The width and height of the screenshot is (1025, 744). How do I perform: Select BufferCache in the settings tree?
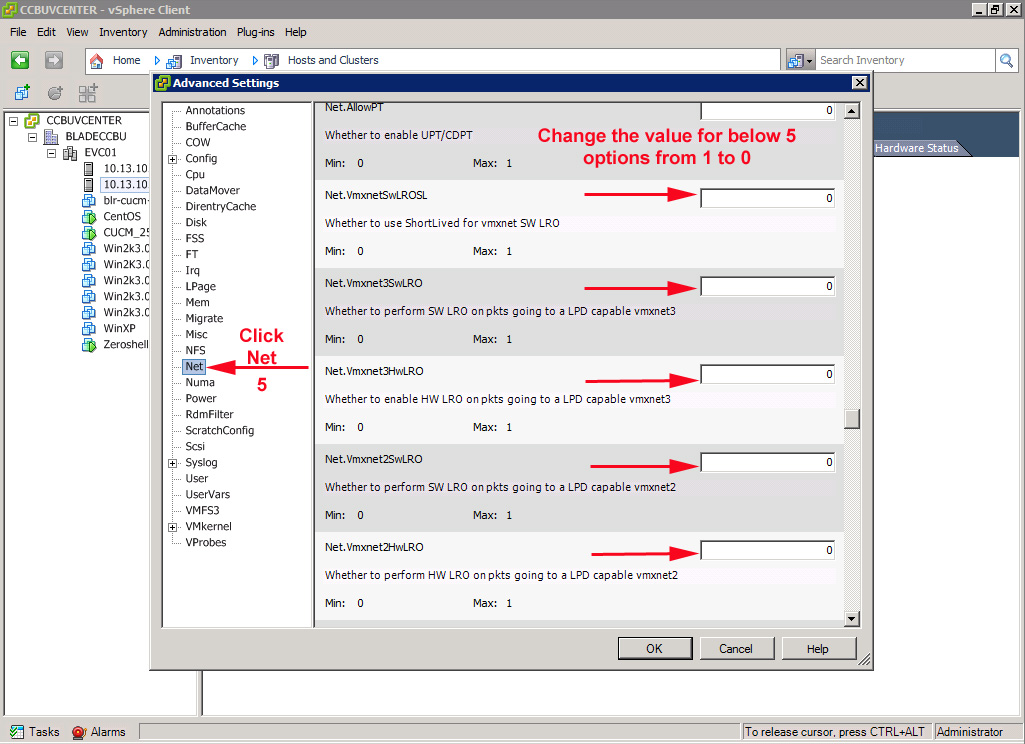(x=216, y=127)
